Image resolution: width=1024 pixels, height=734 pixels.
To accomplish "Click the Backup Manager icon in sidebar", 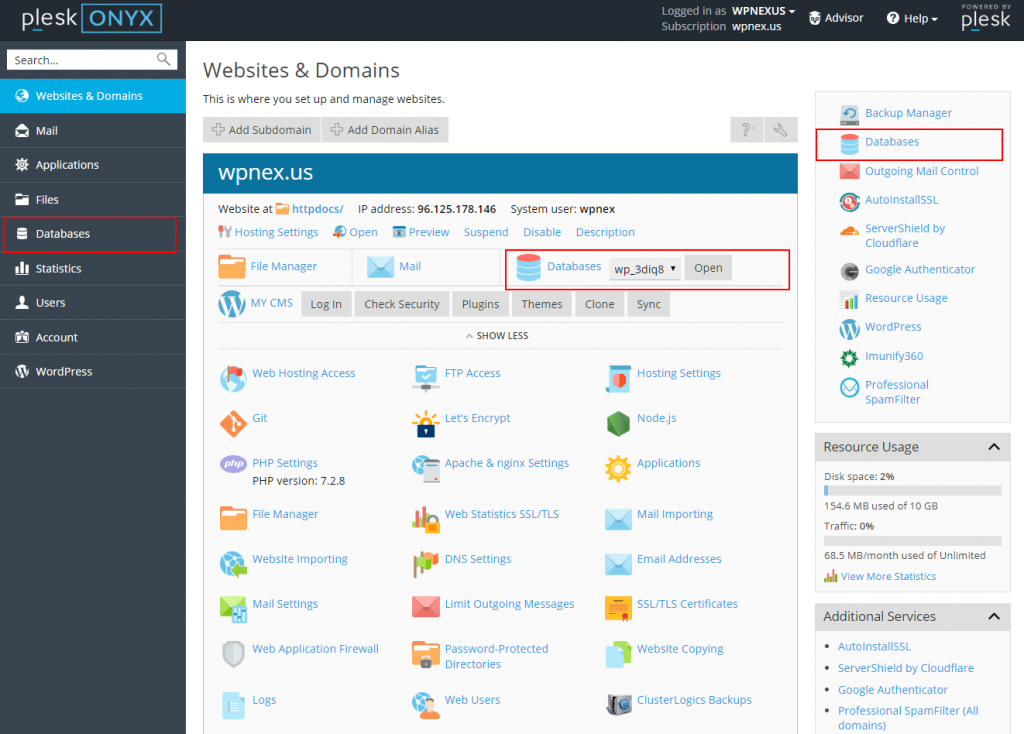I will (x=849, y=114).
